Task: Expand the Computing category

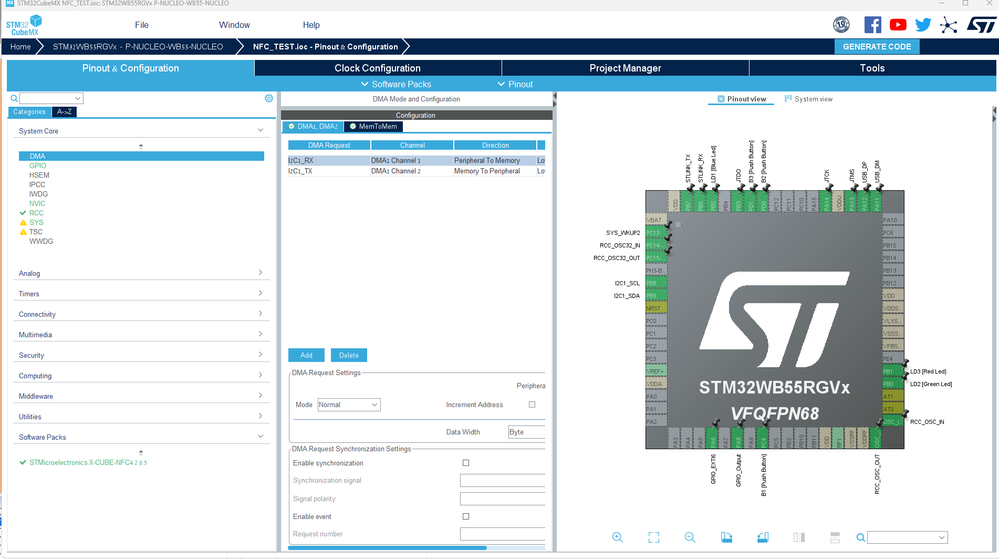Action: pyautogui.click(x=141, y=375)
